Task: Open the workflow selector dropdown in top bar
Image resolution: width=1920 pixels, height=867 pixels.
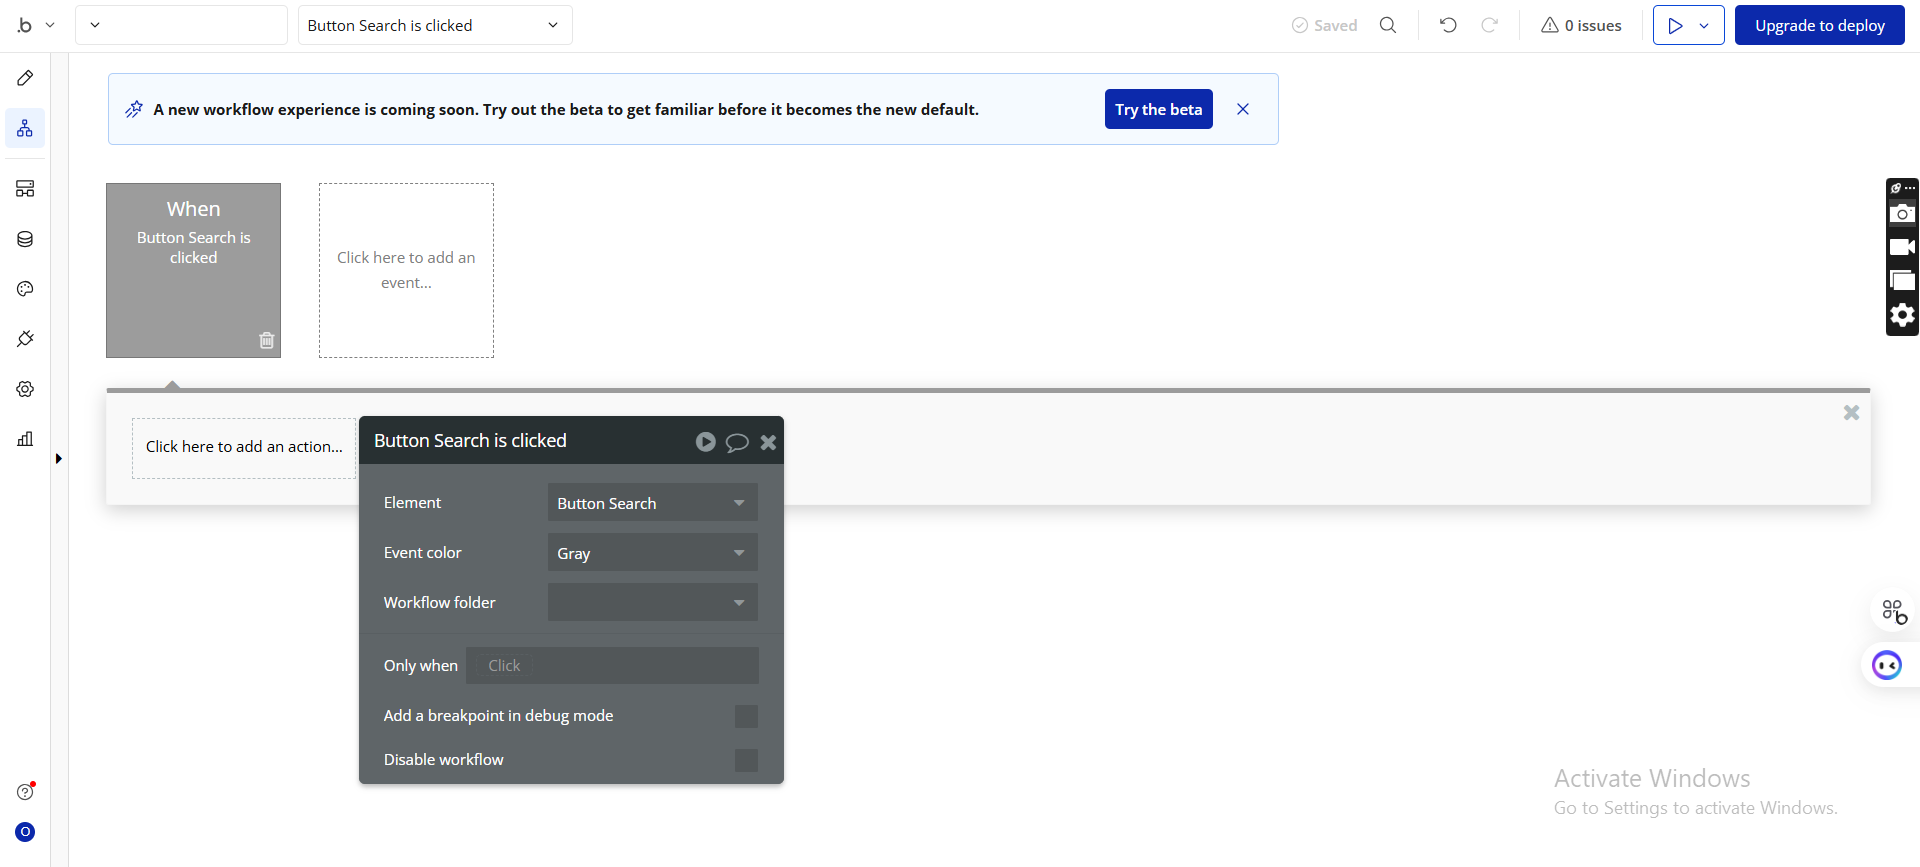Action: pyautogui.click(x=434, y=25)
